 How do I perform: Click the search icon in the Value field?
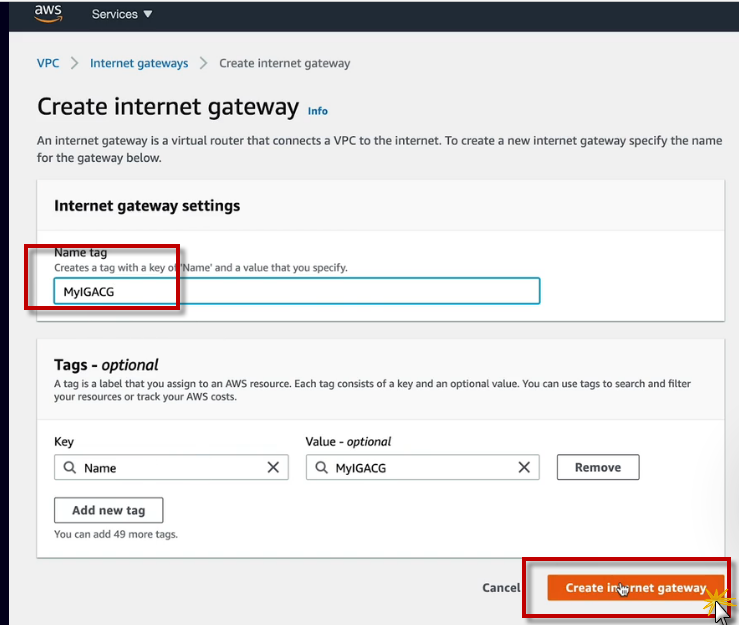321,467
